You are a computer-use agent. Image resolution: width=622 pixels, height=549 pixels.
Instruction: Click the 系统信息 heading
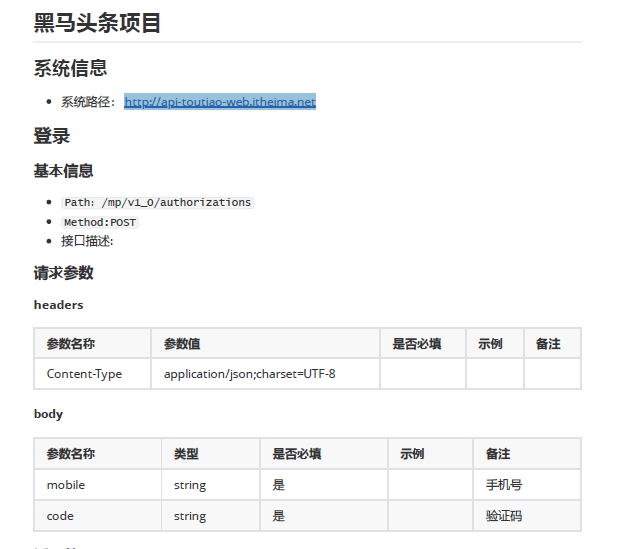[x=71, y=68]
